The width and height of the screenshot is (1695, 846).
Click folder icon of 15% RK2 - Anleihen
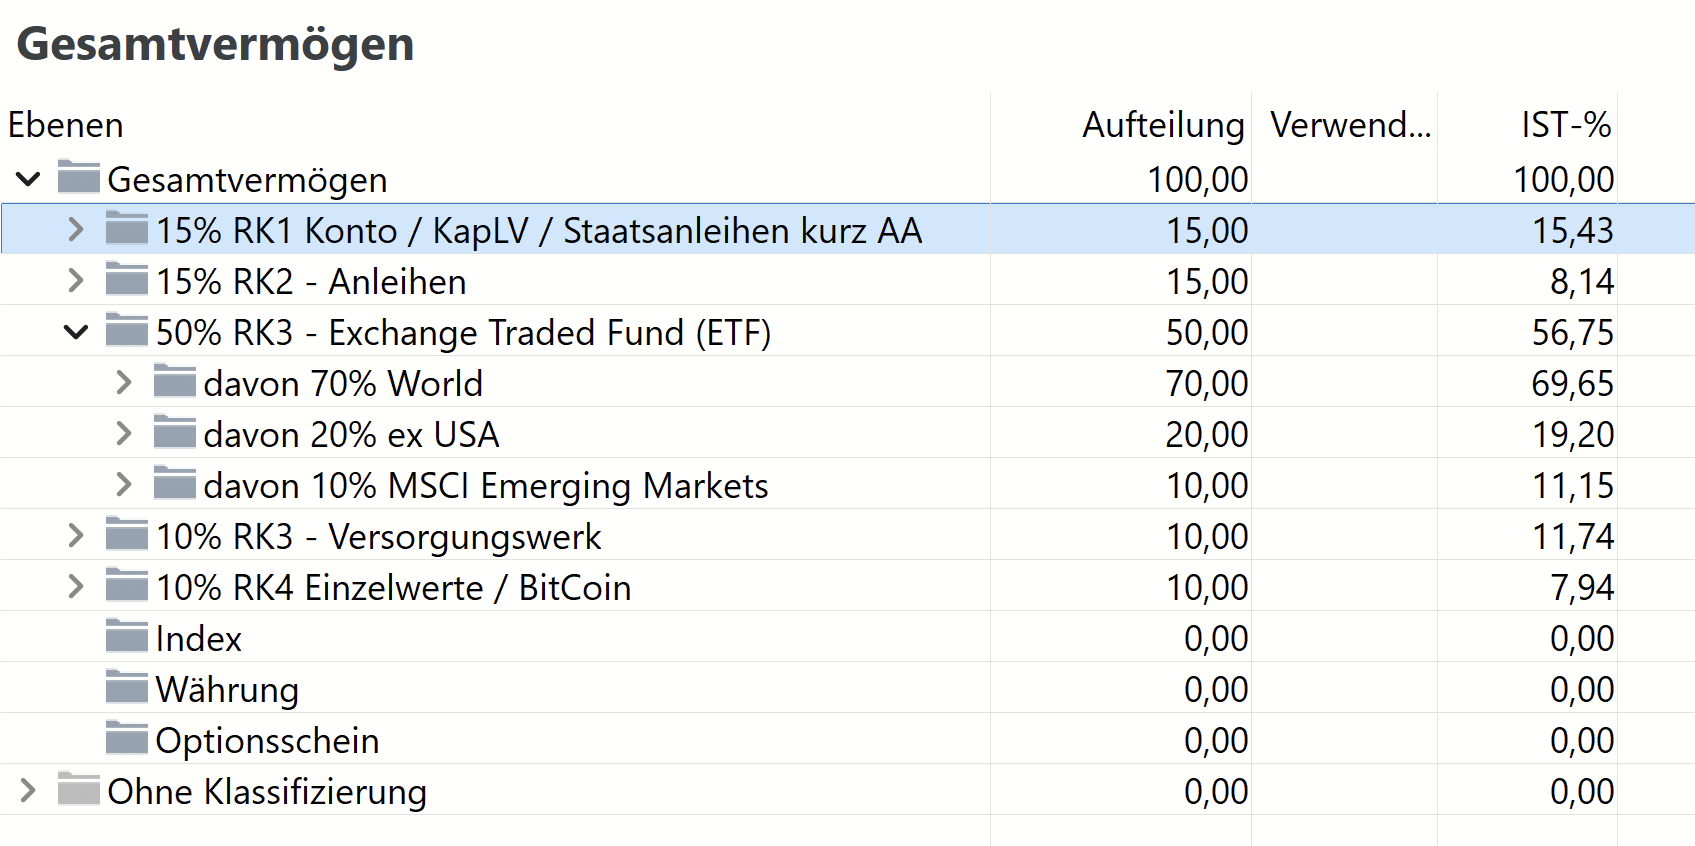[x=127, y=280]
